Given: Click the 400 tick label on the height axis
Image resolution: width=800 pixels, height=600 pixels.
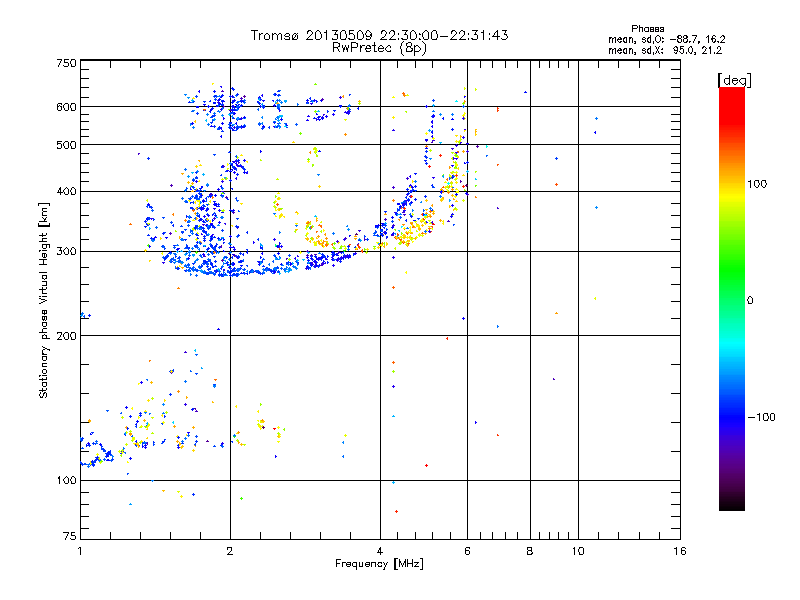Looking at the screenshot, I should click(66, 192).
